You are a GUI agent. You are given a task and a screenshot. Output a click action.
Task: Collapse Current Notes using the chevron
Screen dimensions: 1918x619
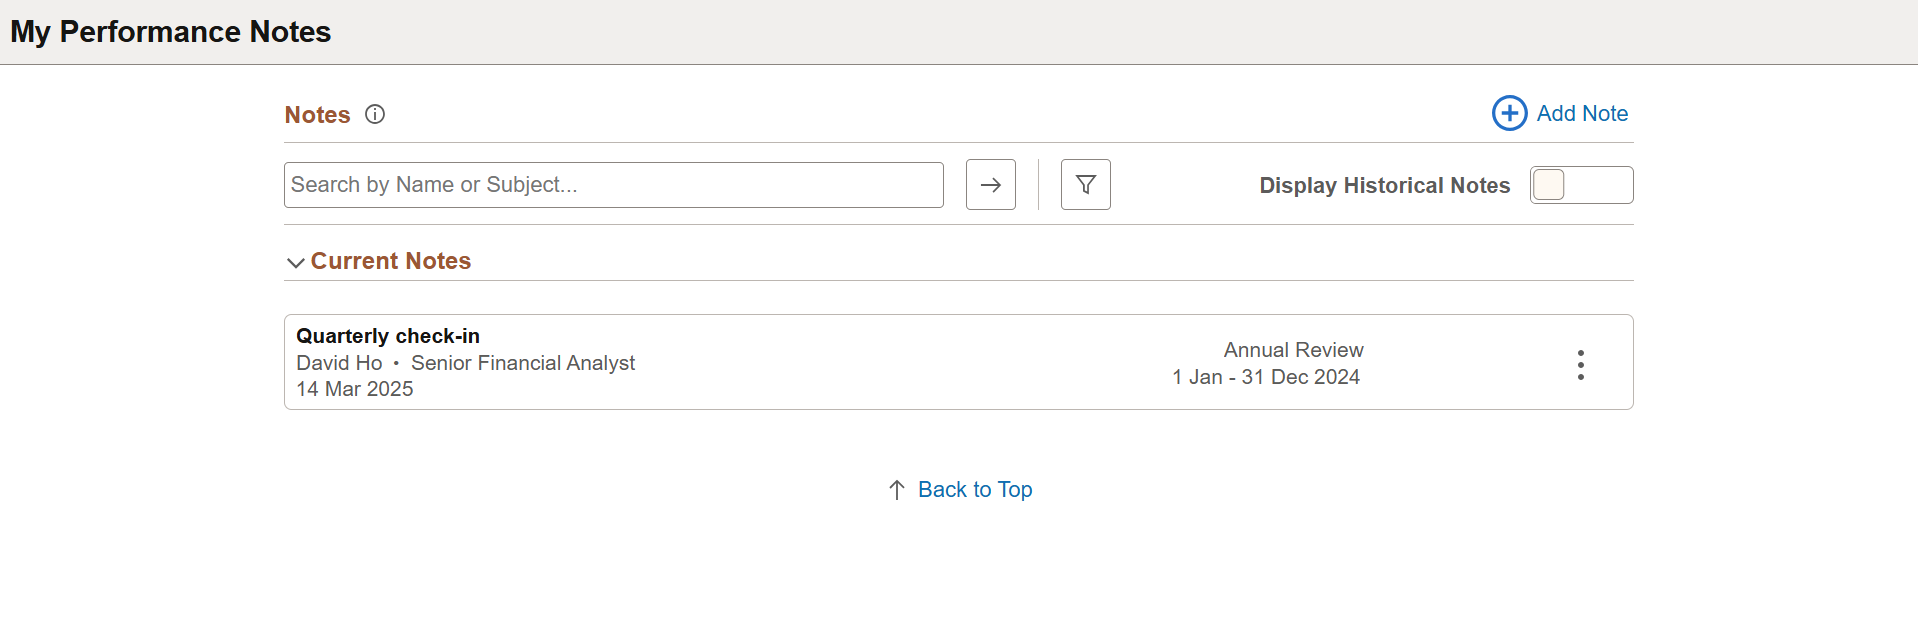(x=295, y=262)
